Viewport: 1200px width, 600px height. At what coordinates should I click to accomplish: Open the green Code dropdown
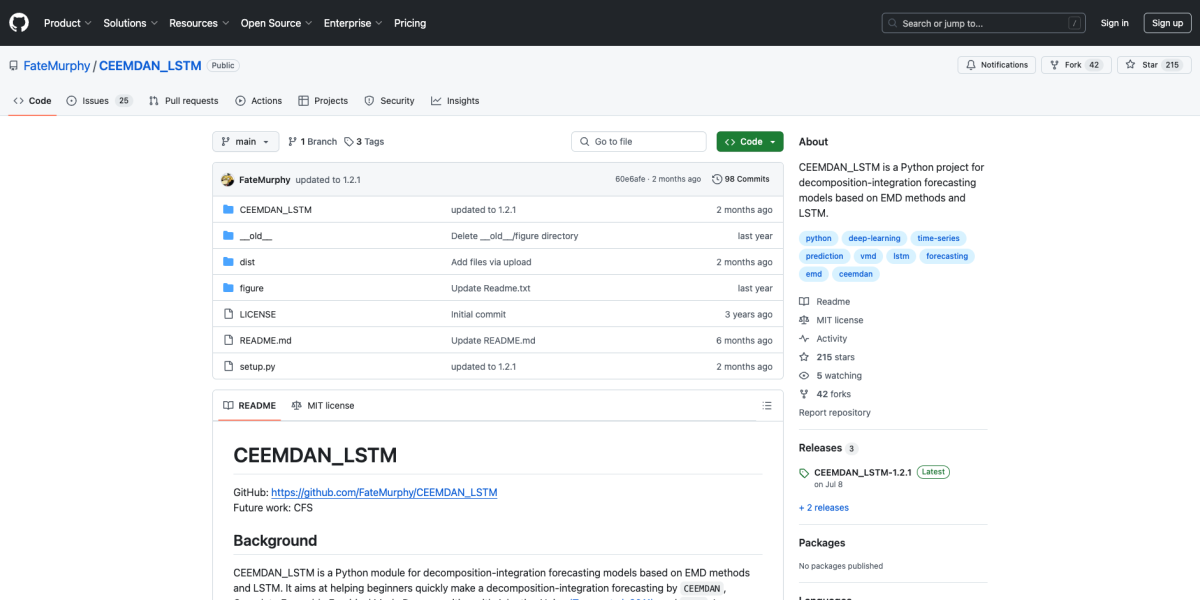point(749,141)
